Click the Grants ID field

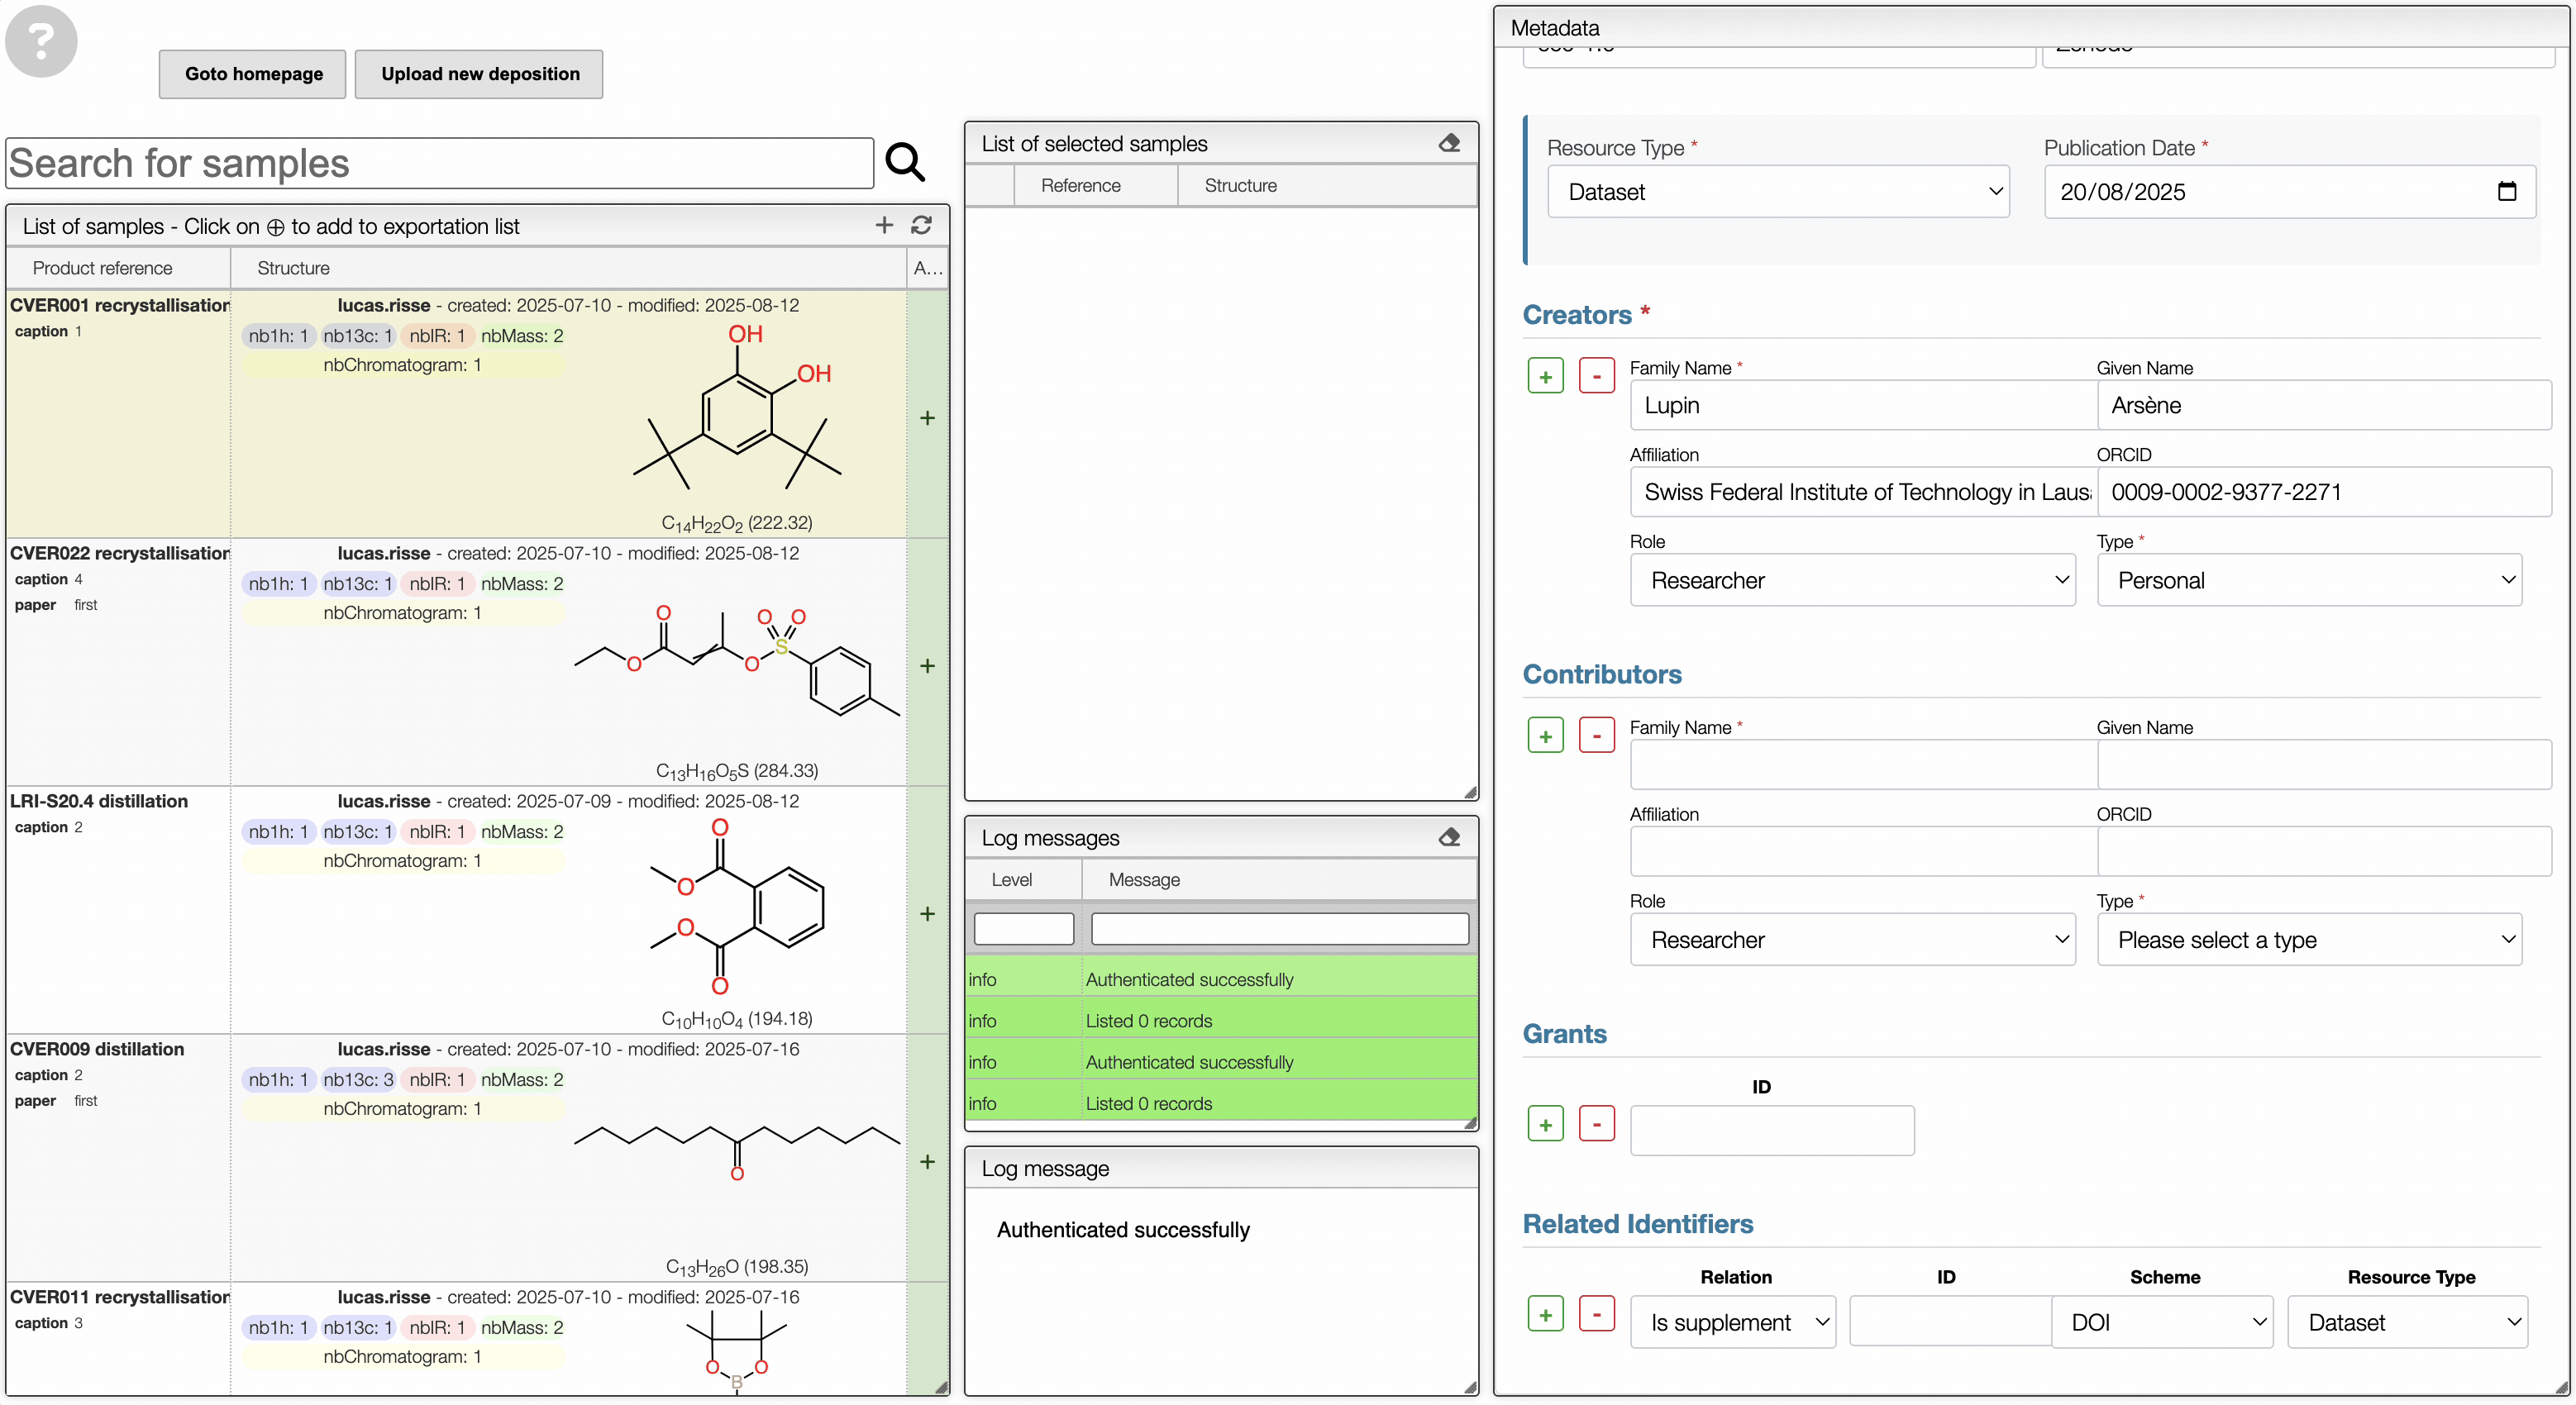(x=1772, y=1130)
